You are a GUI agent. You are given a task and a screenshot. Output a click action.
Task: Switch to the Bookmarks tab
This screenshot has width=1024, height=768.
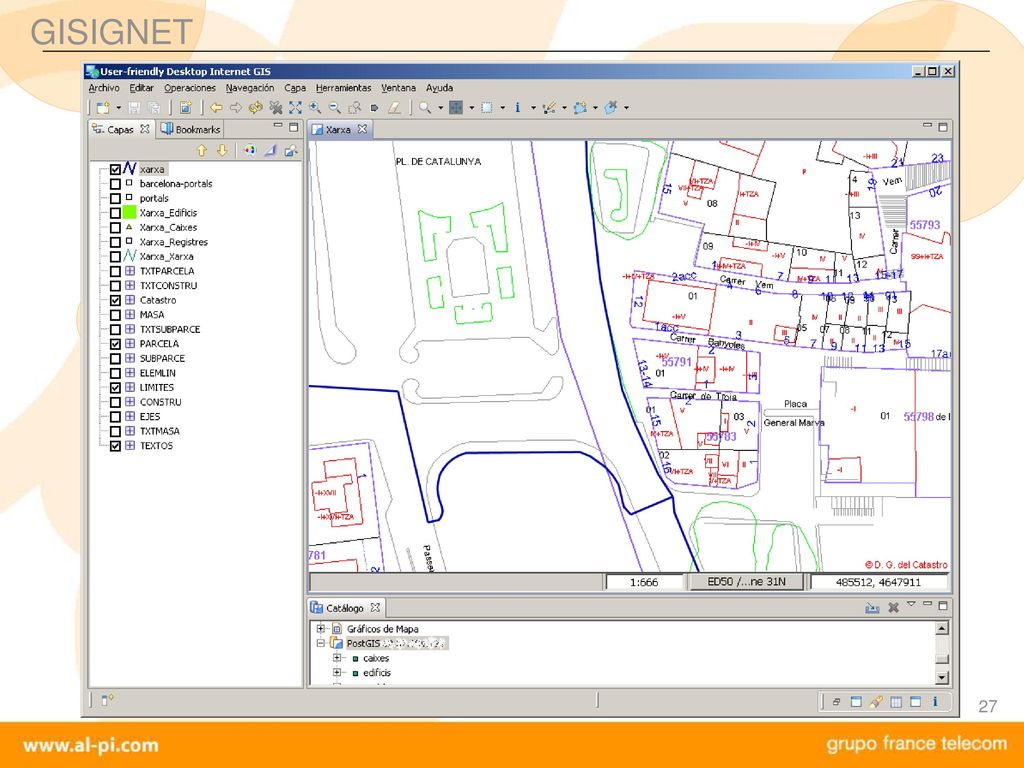[191, 129]
